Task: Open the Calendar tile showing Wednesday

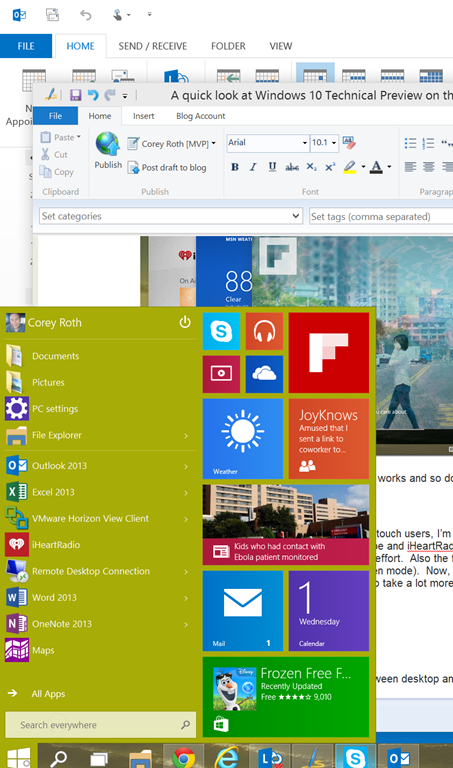Action: [329, 611]
